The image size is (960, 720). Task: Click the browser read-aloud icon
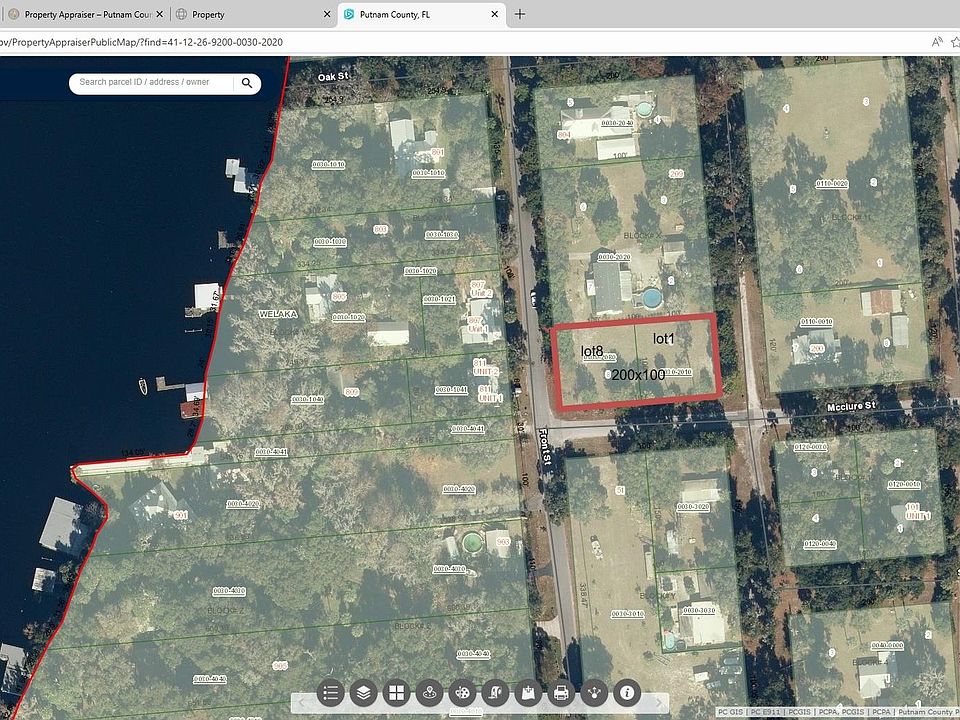pos(936,42)
